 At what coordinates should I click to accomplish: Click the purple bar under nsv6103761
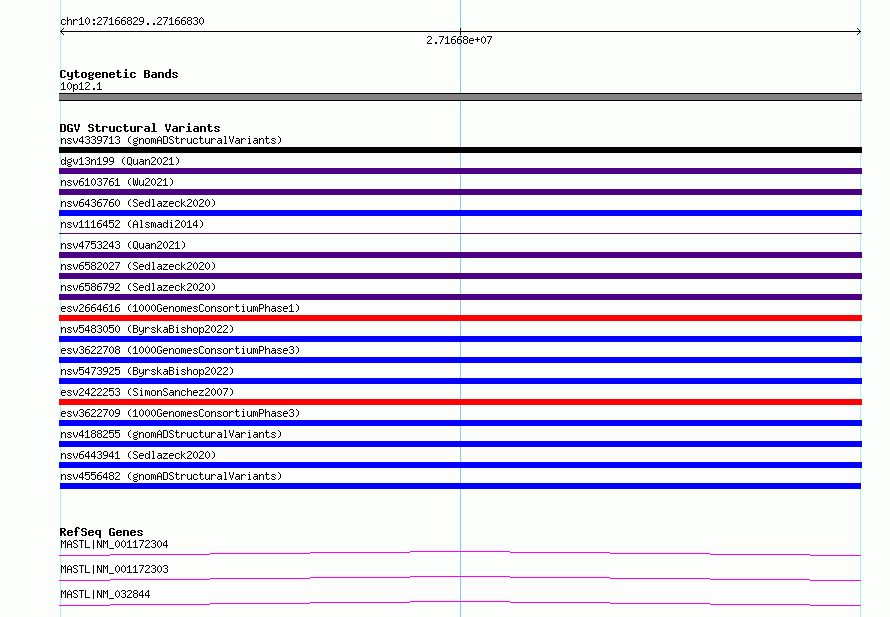[x=460, y=192]
